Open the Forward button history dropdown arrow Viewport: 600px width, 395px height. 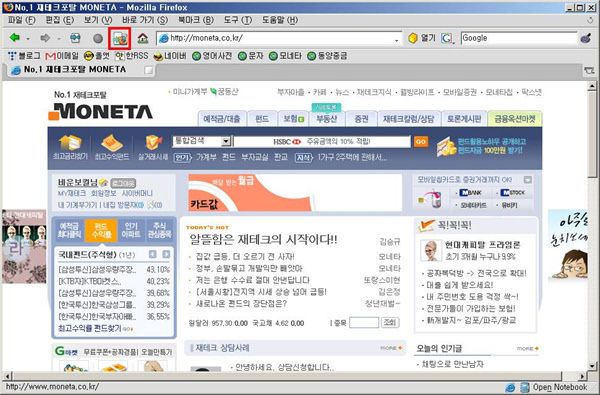[59, 39]
